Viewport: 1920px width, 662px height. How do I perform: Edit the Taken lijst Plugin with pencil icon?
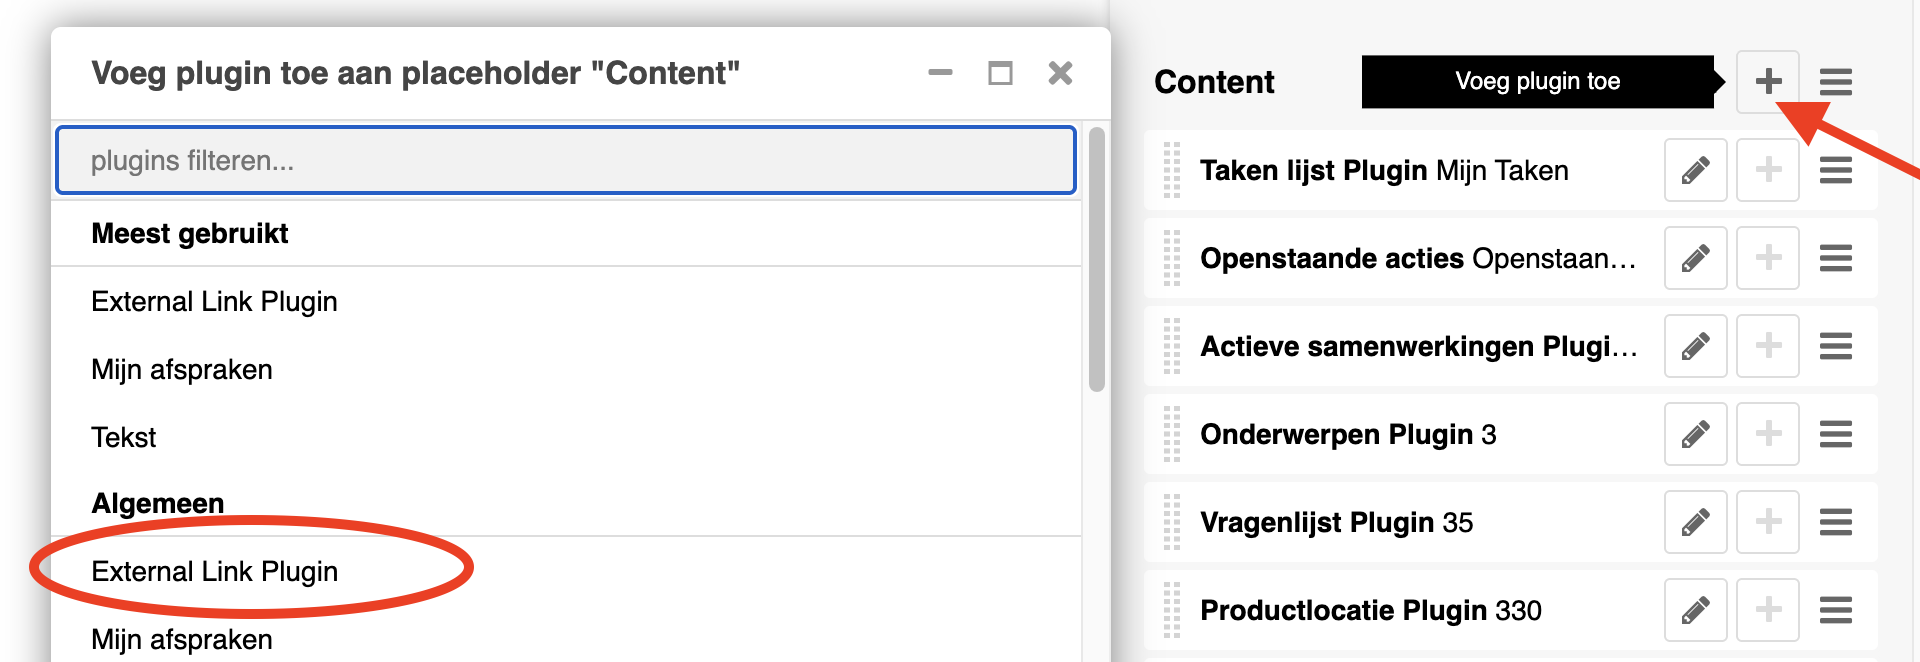(x=1695, y=171)
